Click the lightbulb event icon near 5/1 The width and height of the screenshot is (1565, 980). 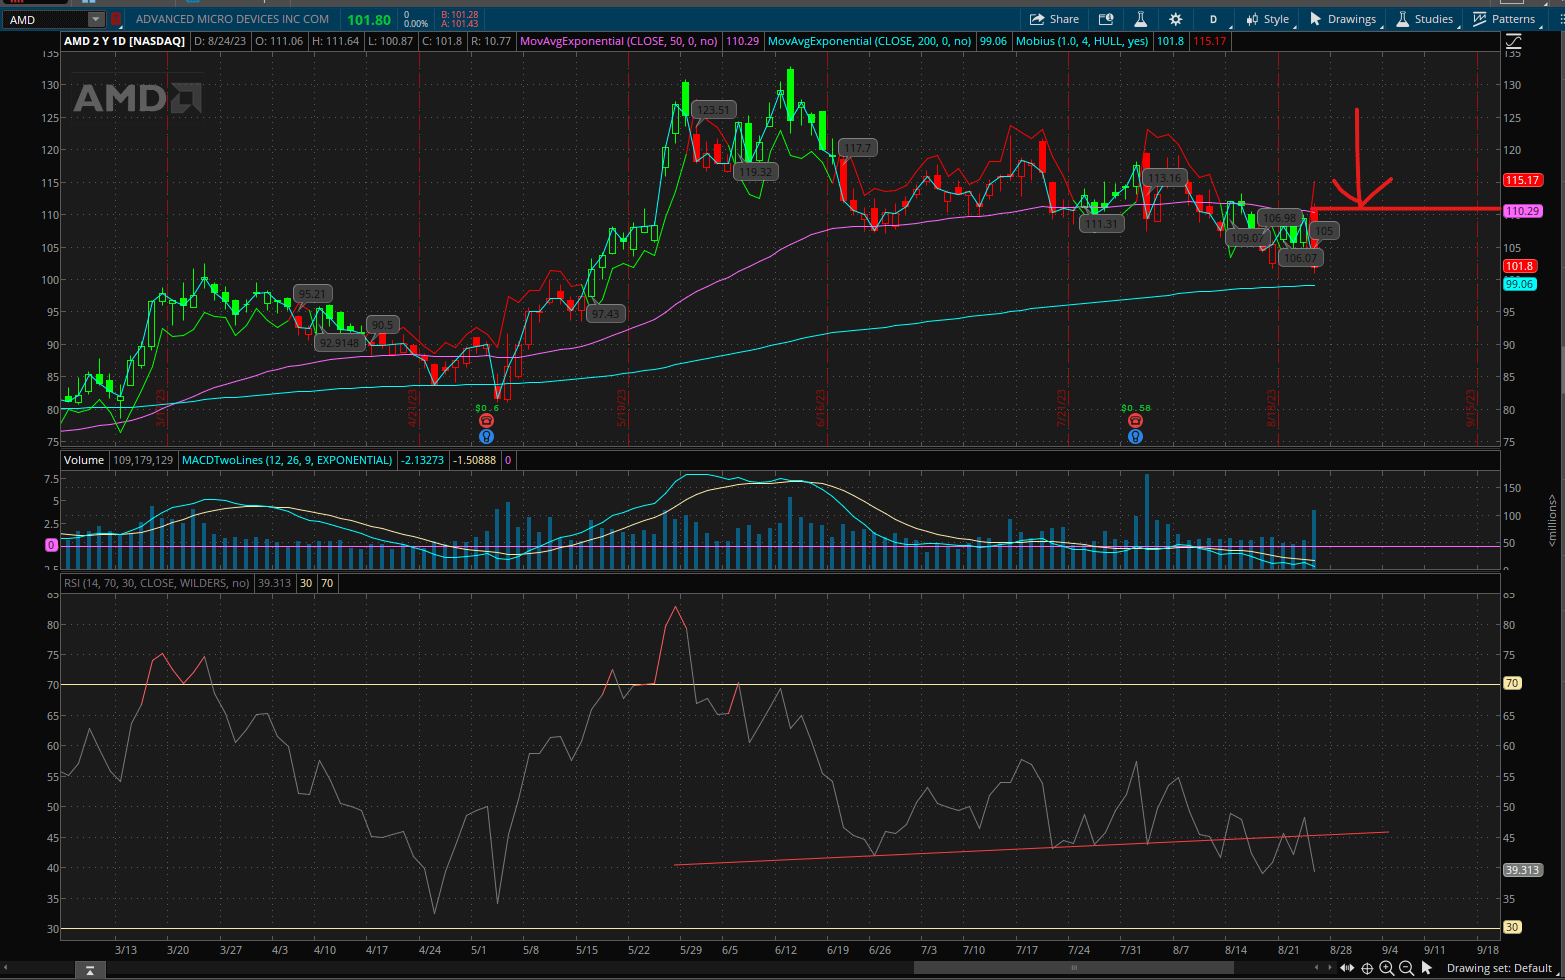pos(486,436)
